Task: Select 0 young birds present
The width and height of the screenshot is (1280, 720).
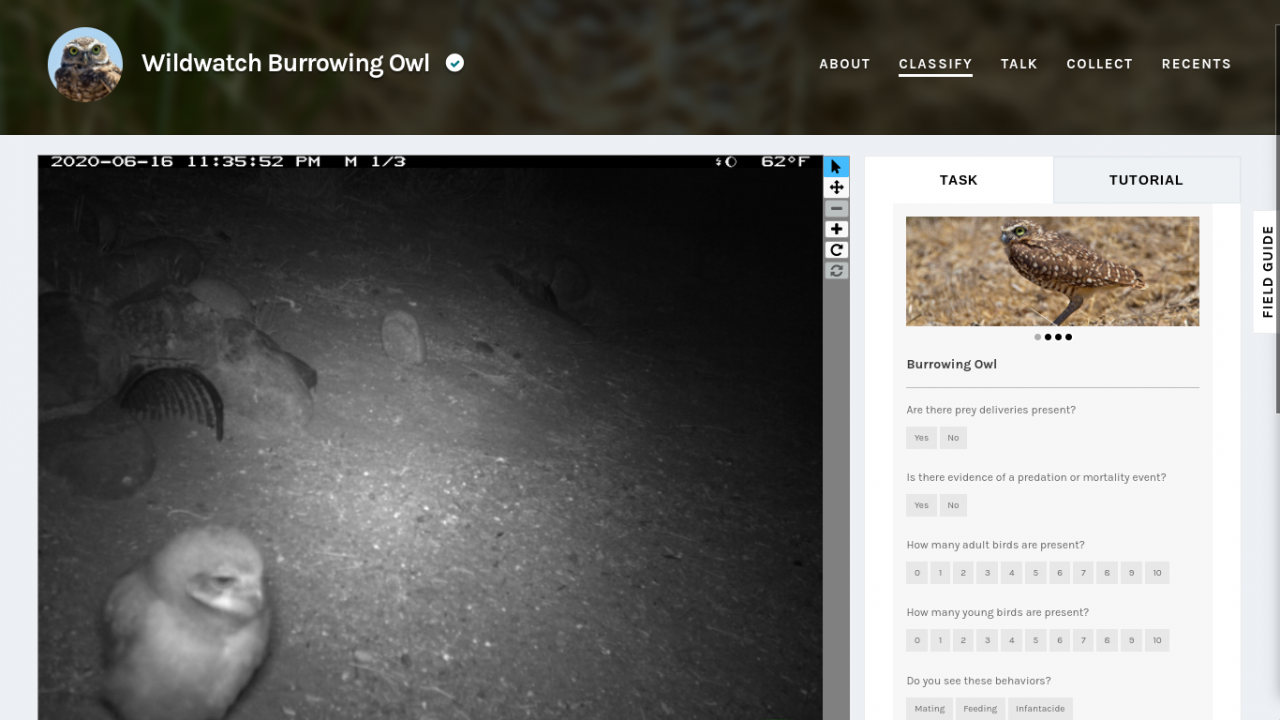Action: [917, 640]
